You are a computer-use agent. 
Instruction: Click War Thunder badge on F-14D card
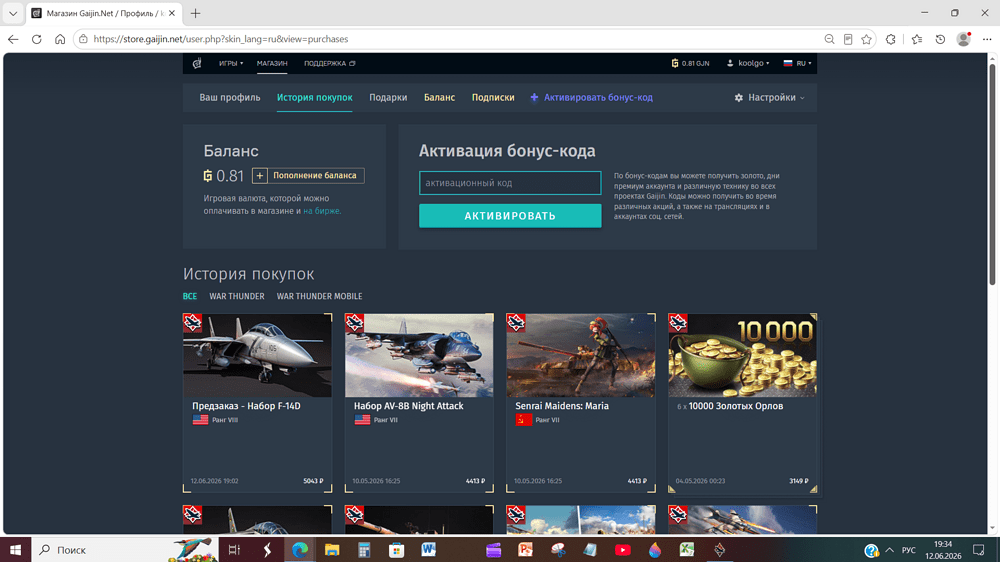click(x=193, y=323)
